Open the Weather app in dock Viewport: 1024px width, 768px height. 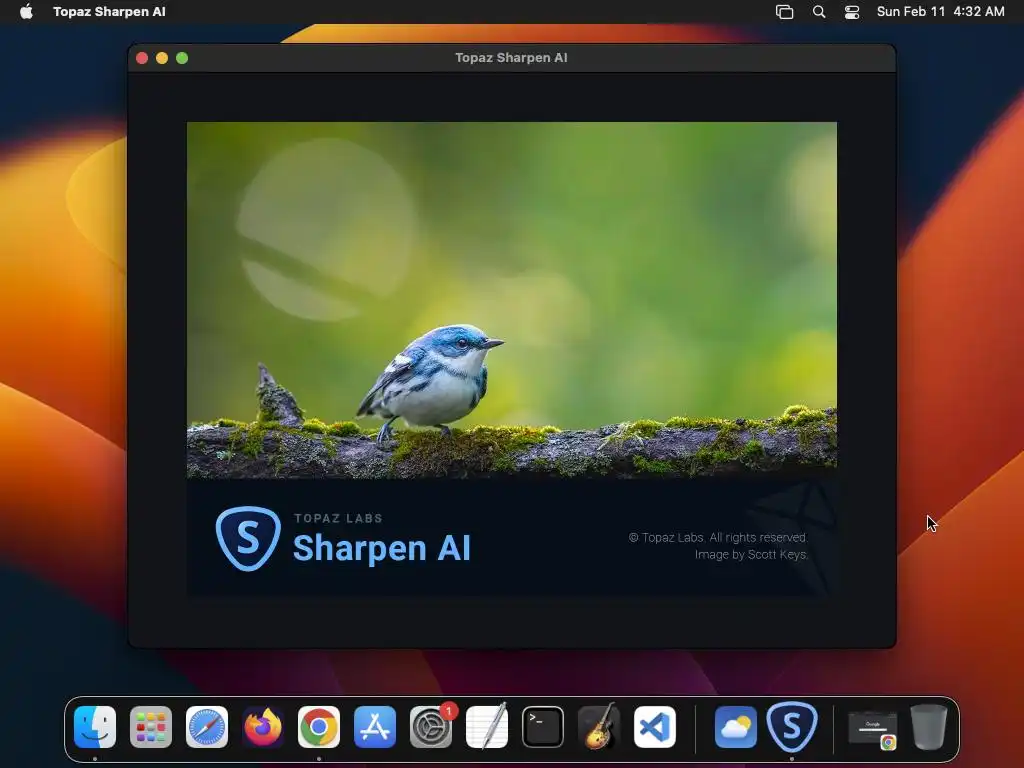[736, 727]
